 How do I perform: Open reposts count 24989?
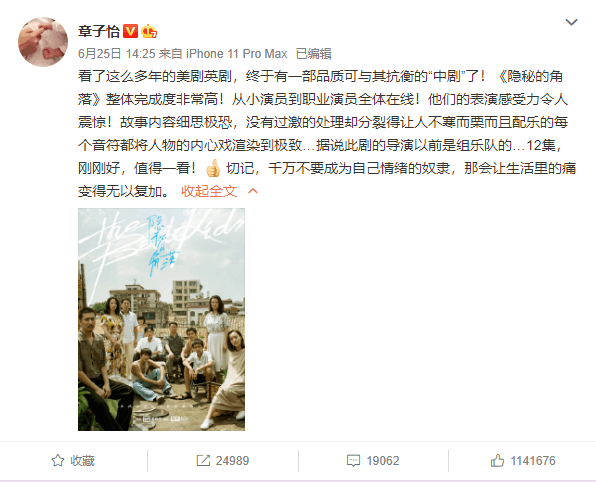(223, 461)
